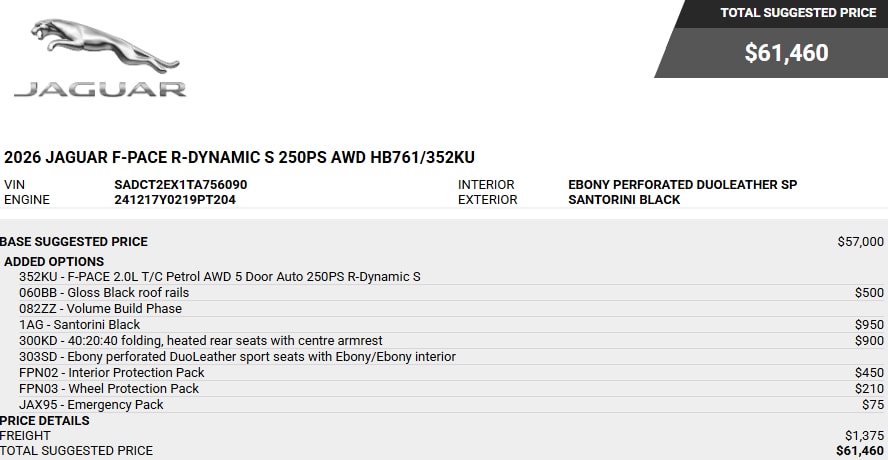This screenshot has height=460, width=888.
Task: Select the TOTAL SUGGESTED PRICE banner heading
Action: click(x=798, y=13)
